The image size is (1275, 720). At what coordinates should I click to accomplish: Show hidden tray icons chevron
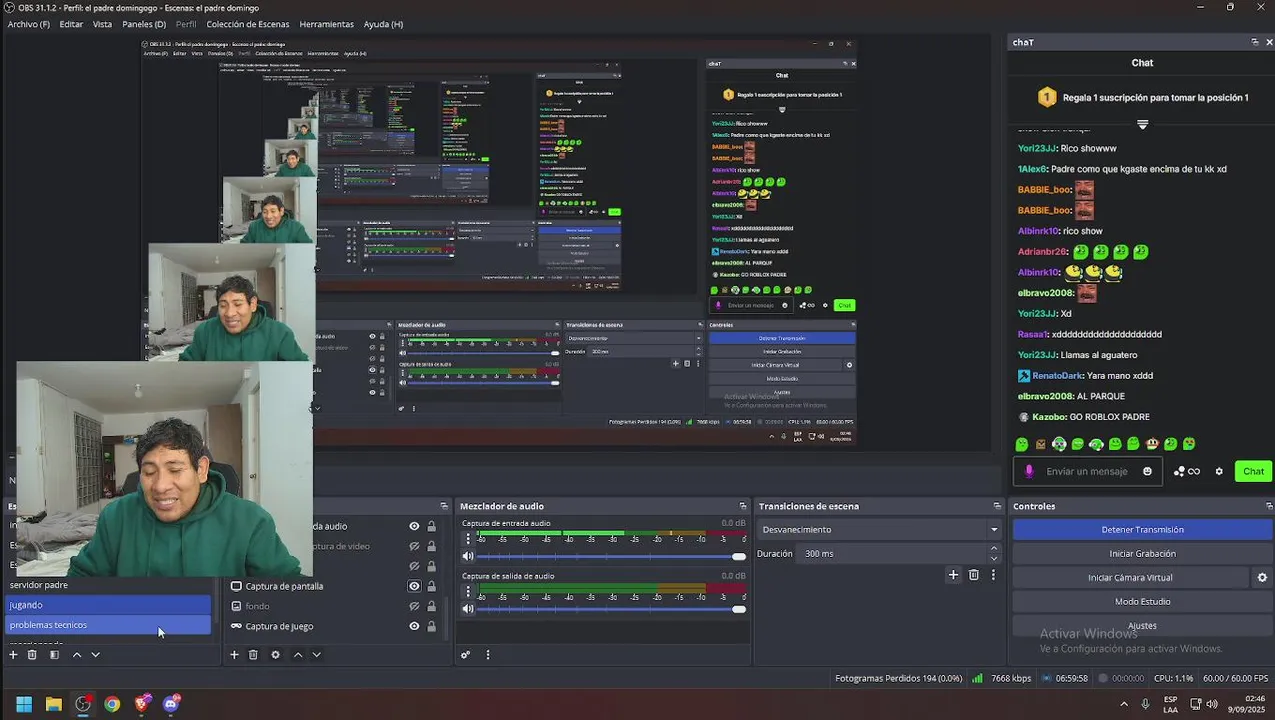pos(1124,704)
